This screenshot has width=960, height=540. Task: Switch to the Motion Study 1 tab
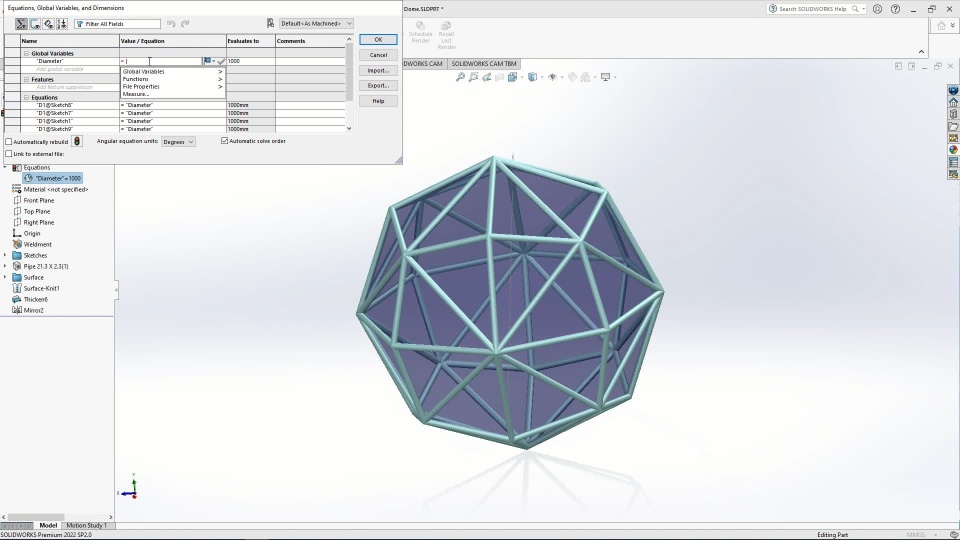86,525
